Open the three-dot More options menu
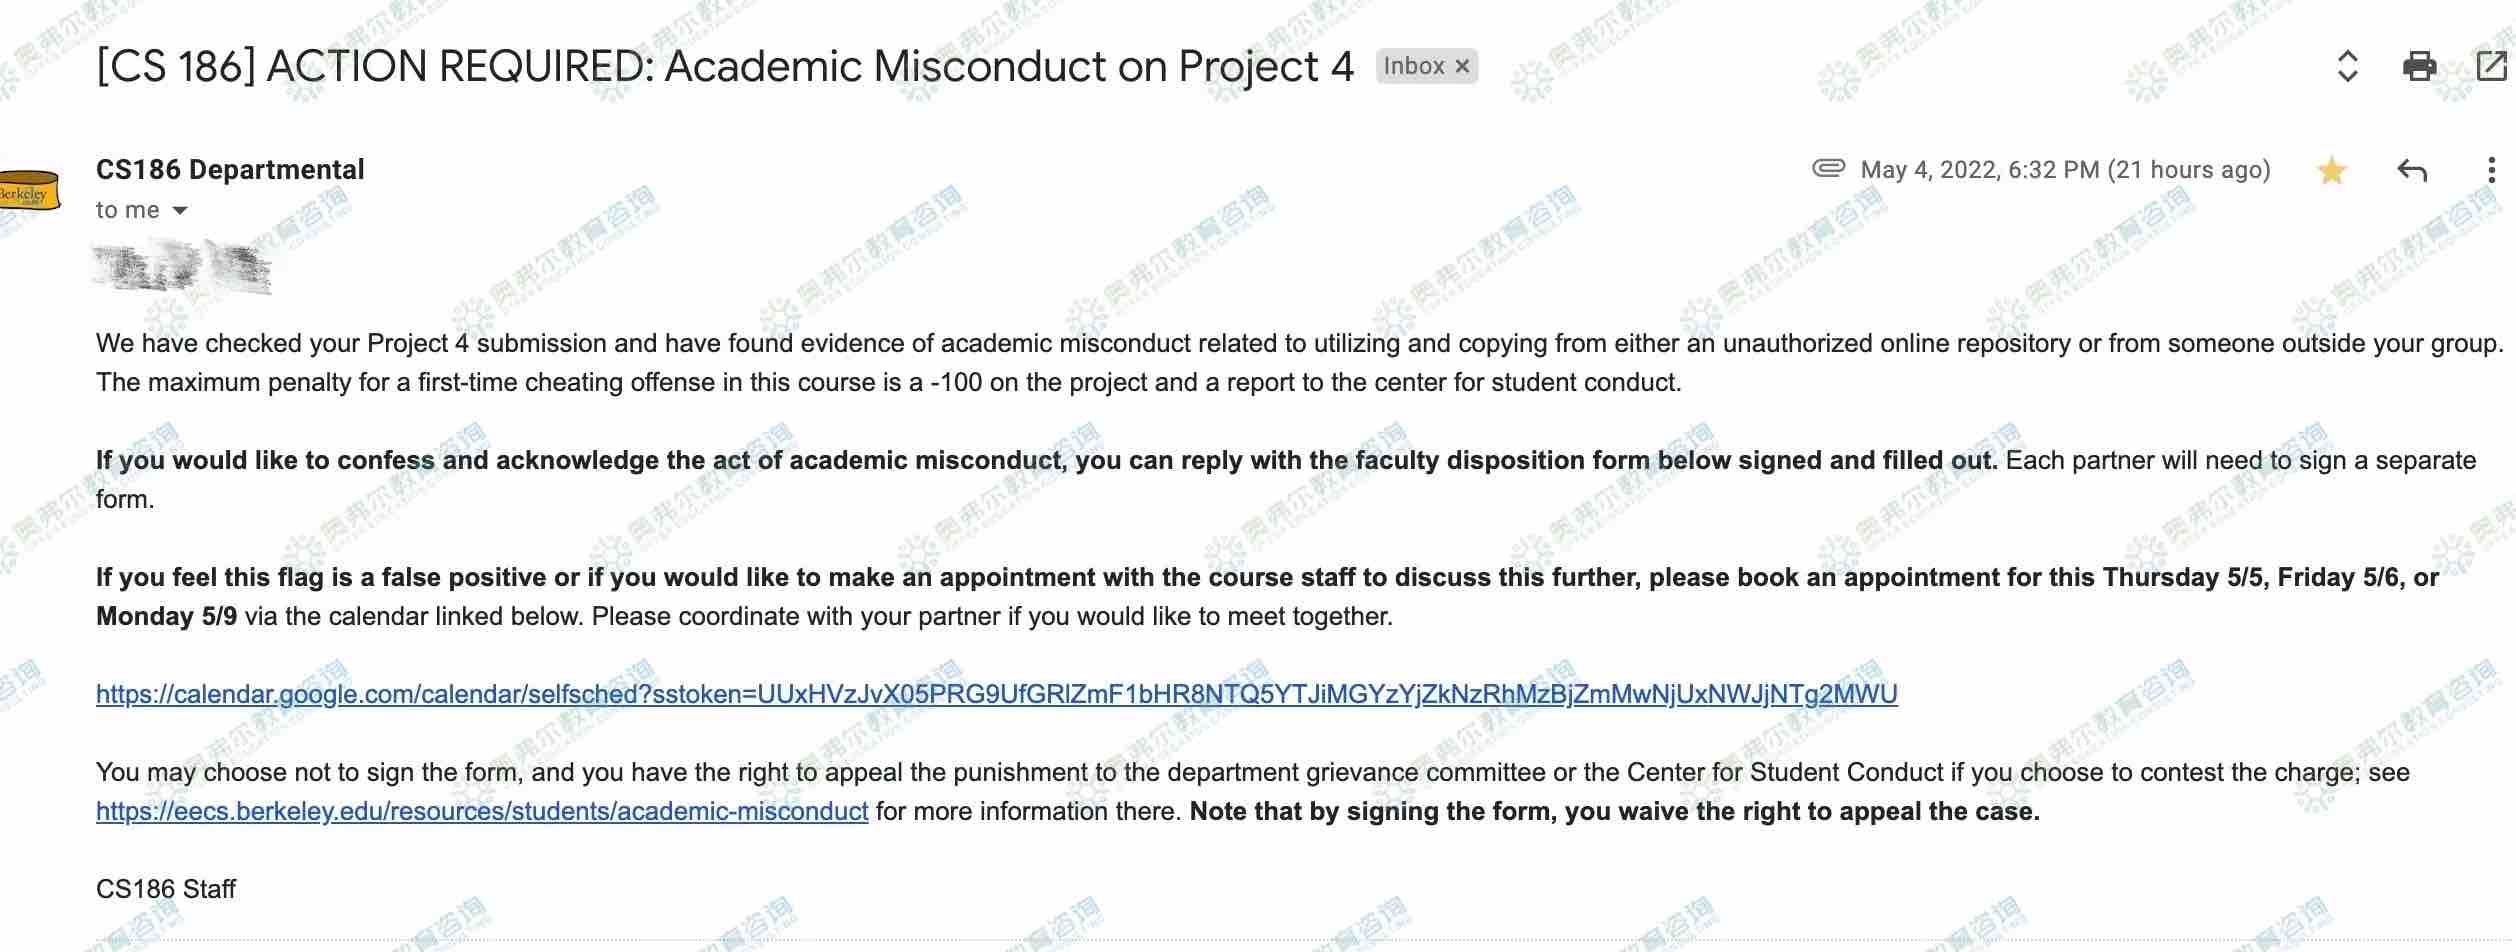Viewport: 2516px width, 952px height. (2490, 171)
